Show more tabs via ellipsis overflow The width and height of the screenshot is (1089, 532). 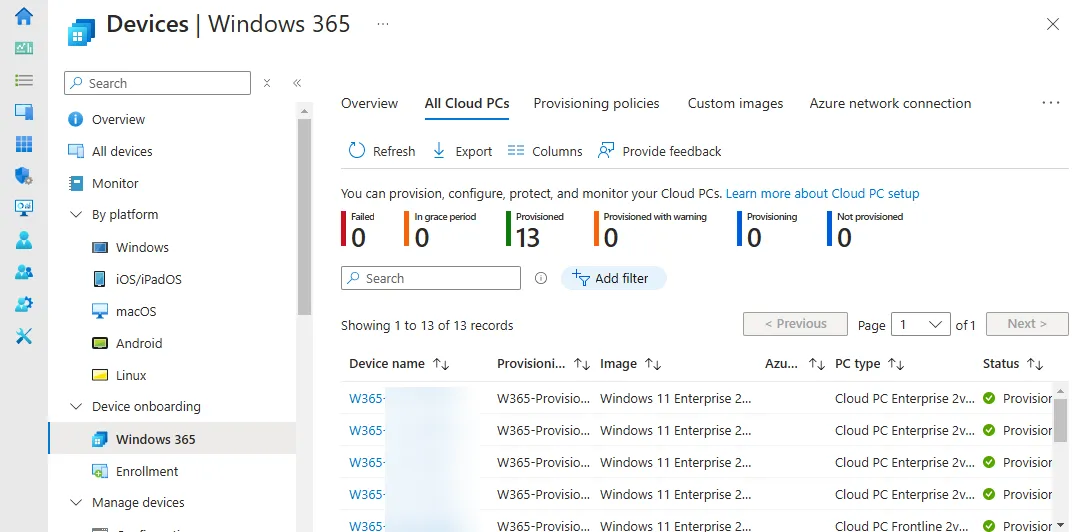[x=1051, y=103]
